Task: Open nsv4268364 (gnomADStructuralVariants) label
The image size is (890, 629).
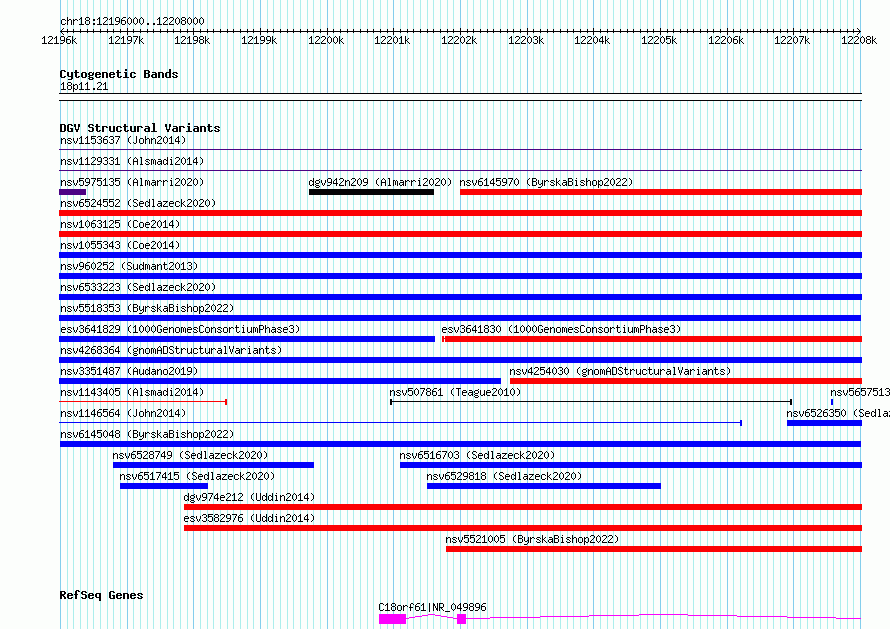Action: point(171,350)
